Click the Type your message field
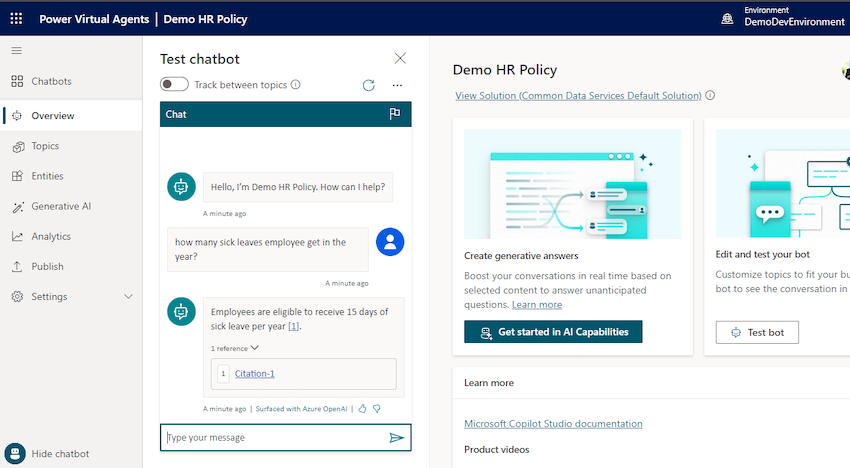850x468 pixels. pos(275,438)
